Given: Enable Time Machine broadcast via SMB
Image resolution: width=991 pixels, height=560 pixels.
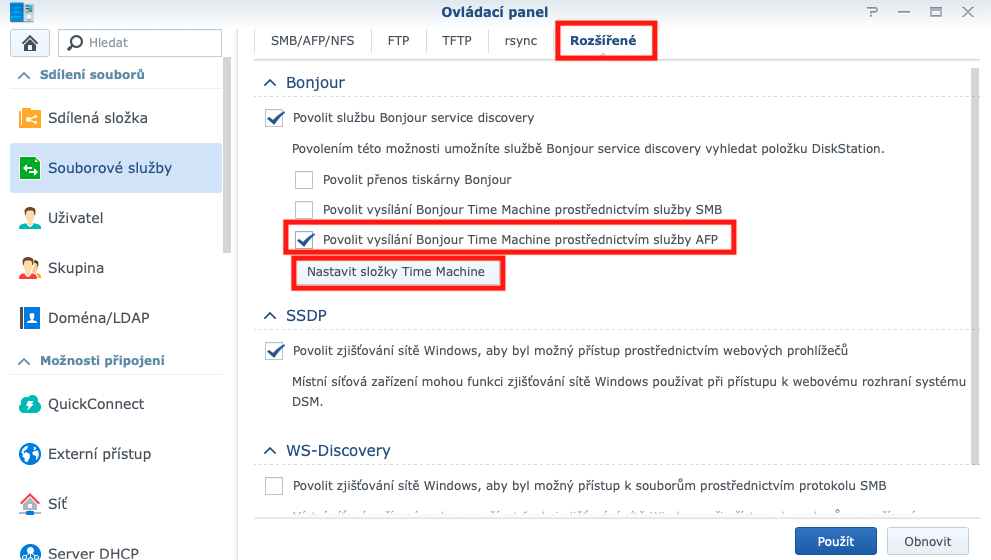Looking at the screenshot, I should (x=304, y=210).
